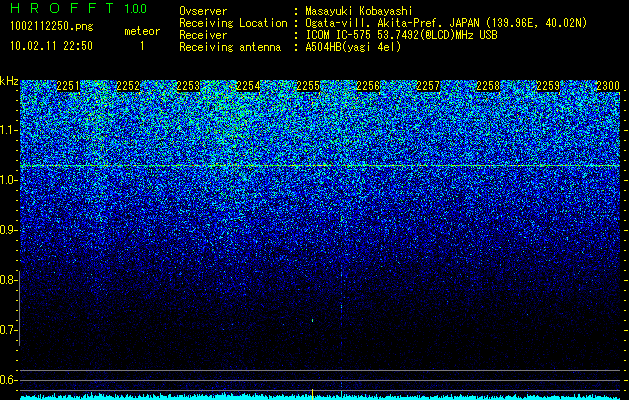The height and width of the screenshot is (400, 629).
Task: Select the filename 1002112250.png
Action: click(52, 26)
